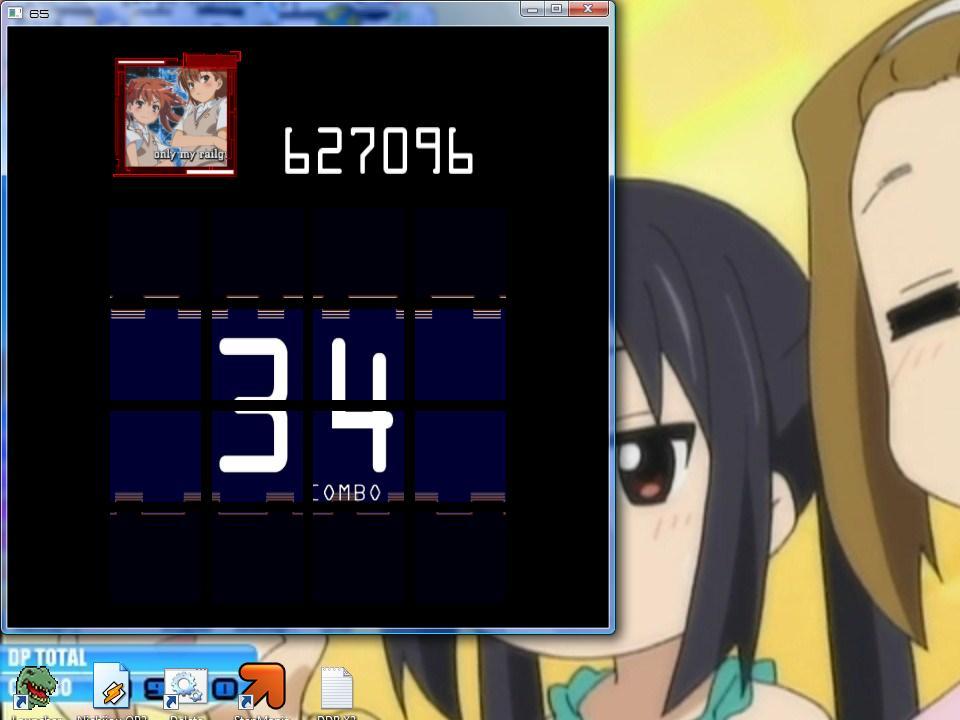Image resolution: width=960 pixels, height=720 pixels.
Task: Click the score 627096
Action: pos(378,151)
